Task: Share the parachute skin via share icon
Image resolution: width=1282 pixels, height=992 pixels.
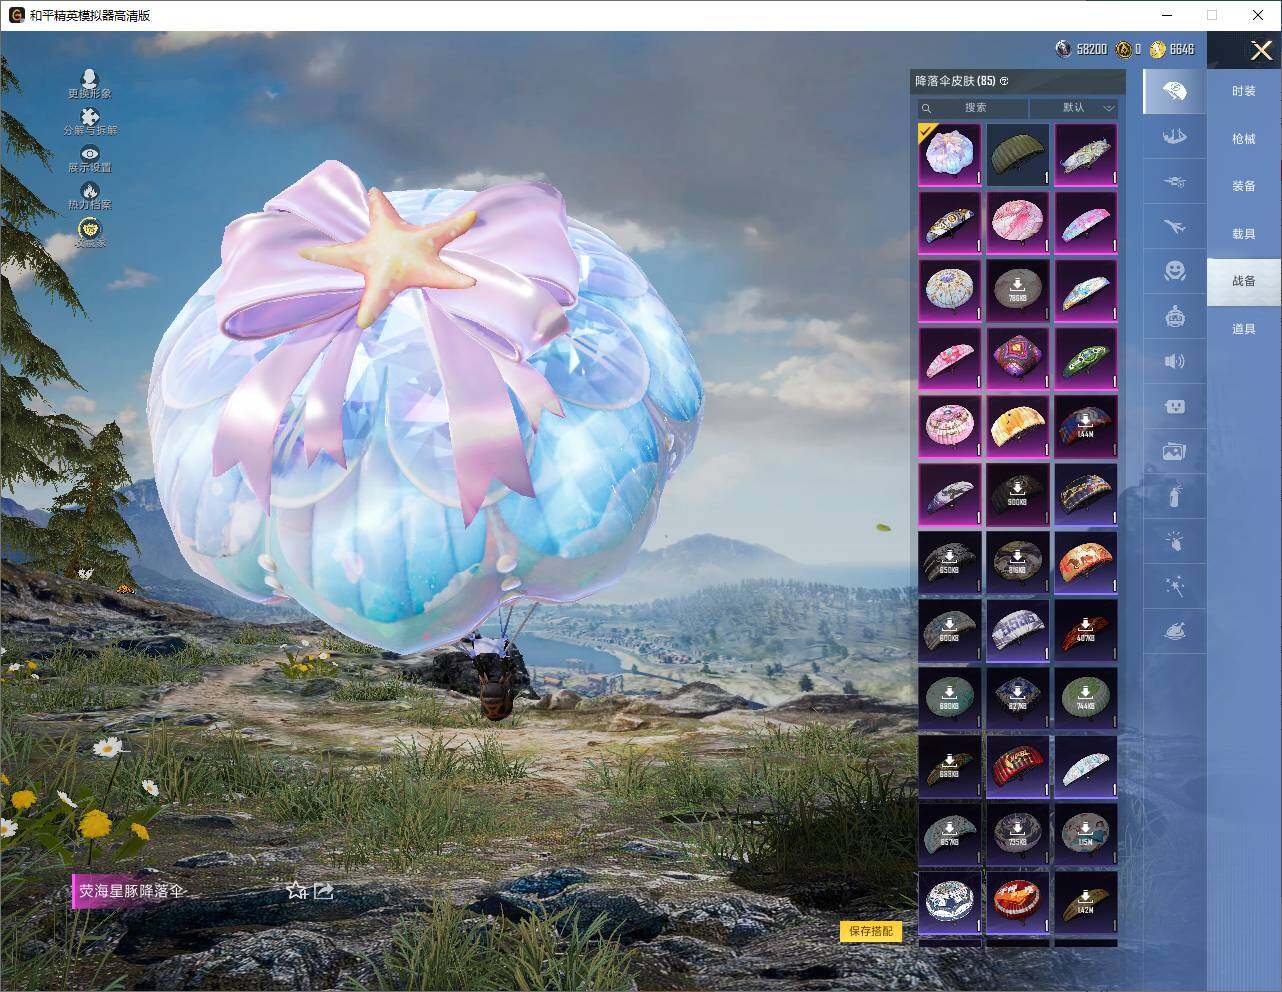Action: [323, 890]
